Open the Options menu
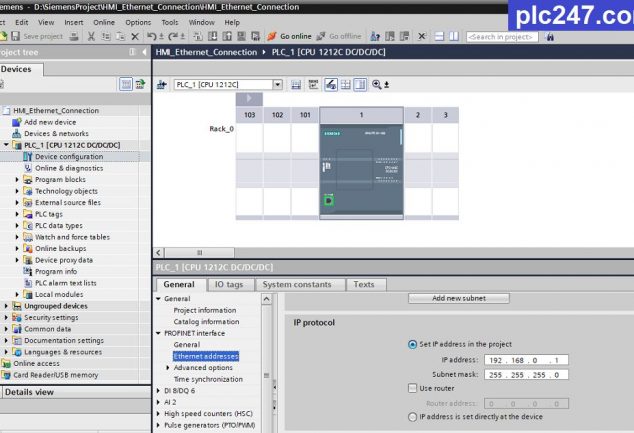634x433 pixels. pyautogui.click(x=138, y=22)
